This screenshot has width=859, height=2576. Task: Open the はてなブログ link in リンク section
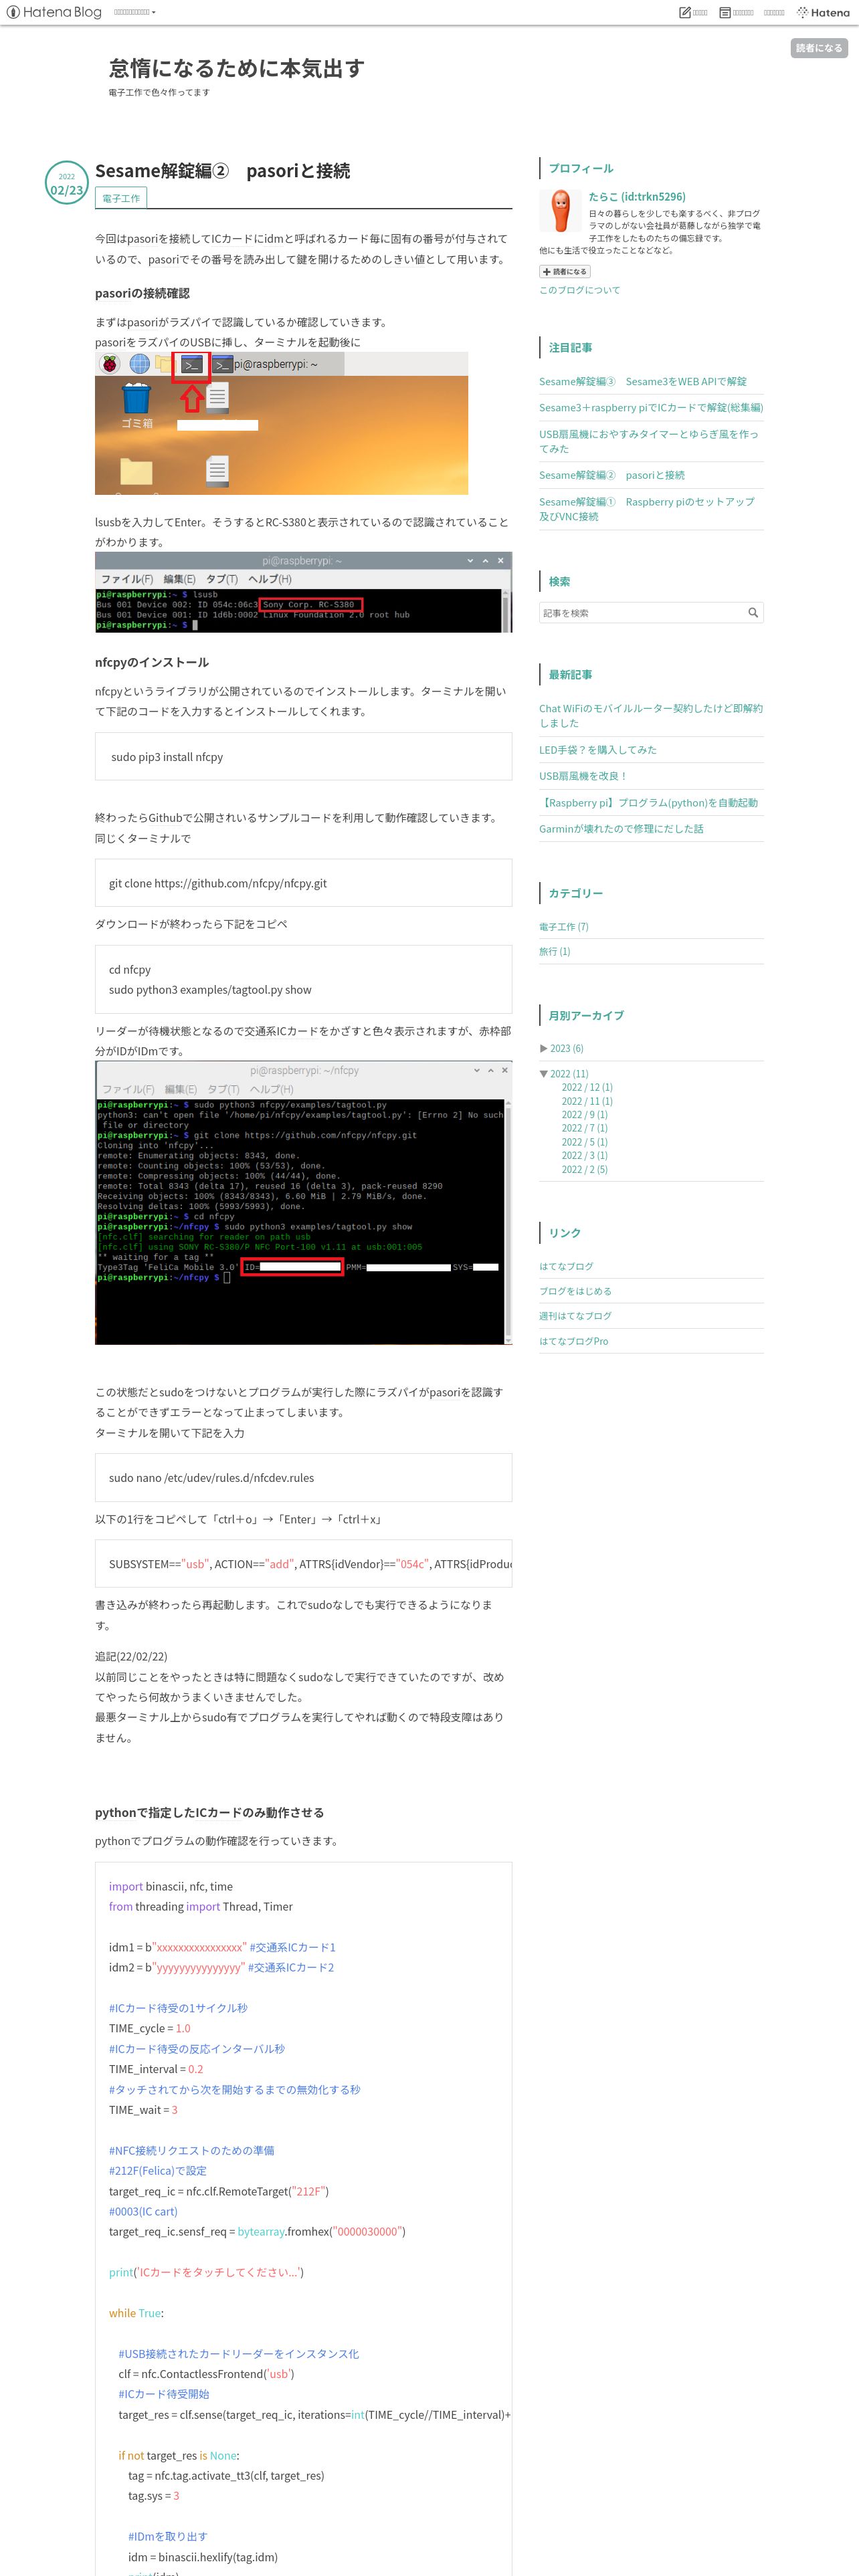[566, 1267]
